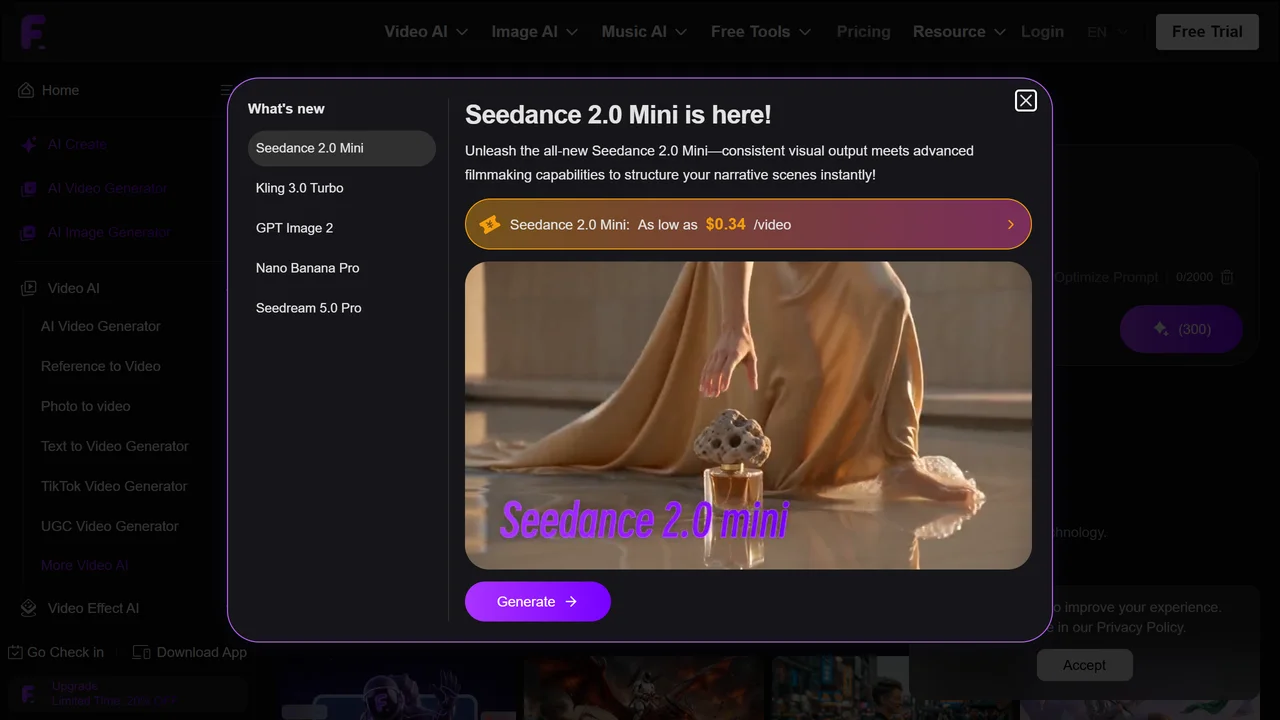The width and height of the screenshot is (1280, 720).
Task: Click the Go Check in calendar icon
Action: [15, 652]
